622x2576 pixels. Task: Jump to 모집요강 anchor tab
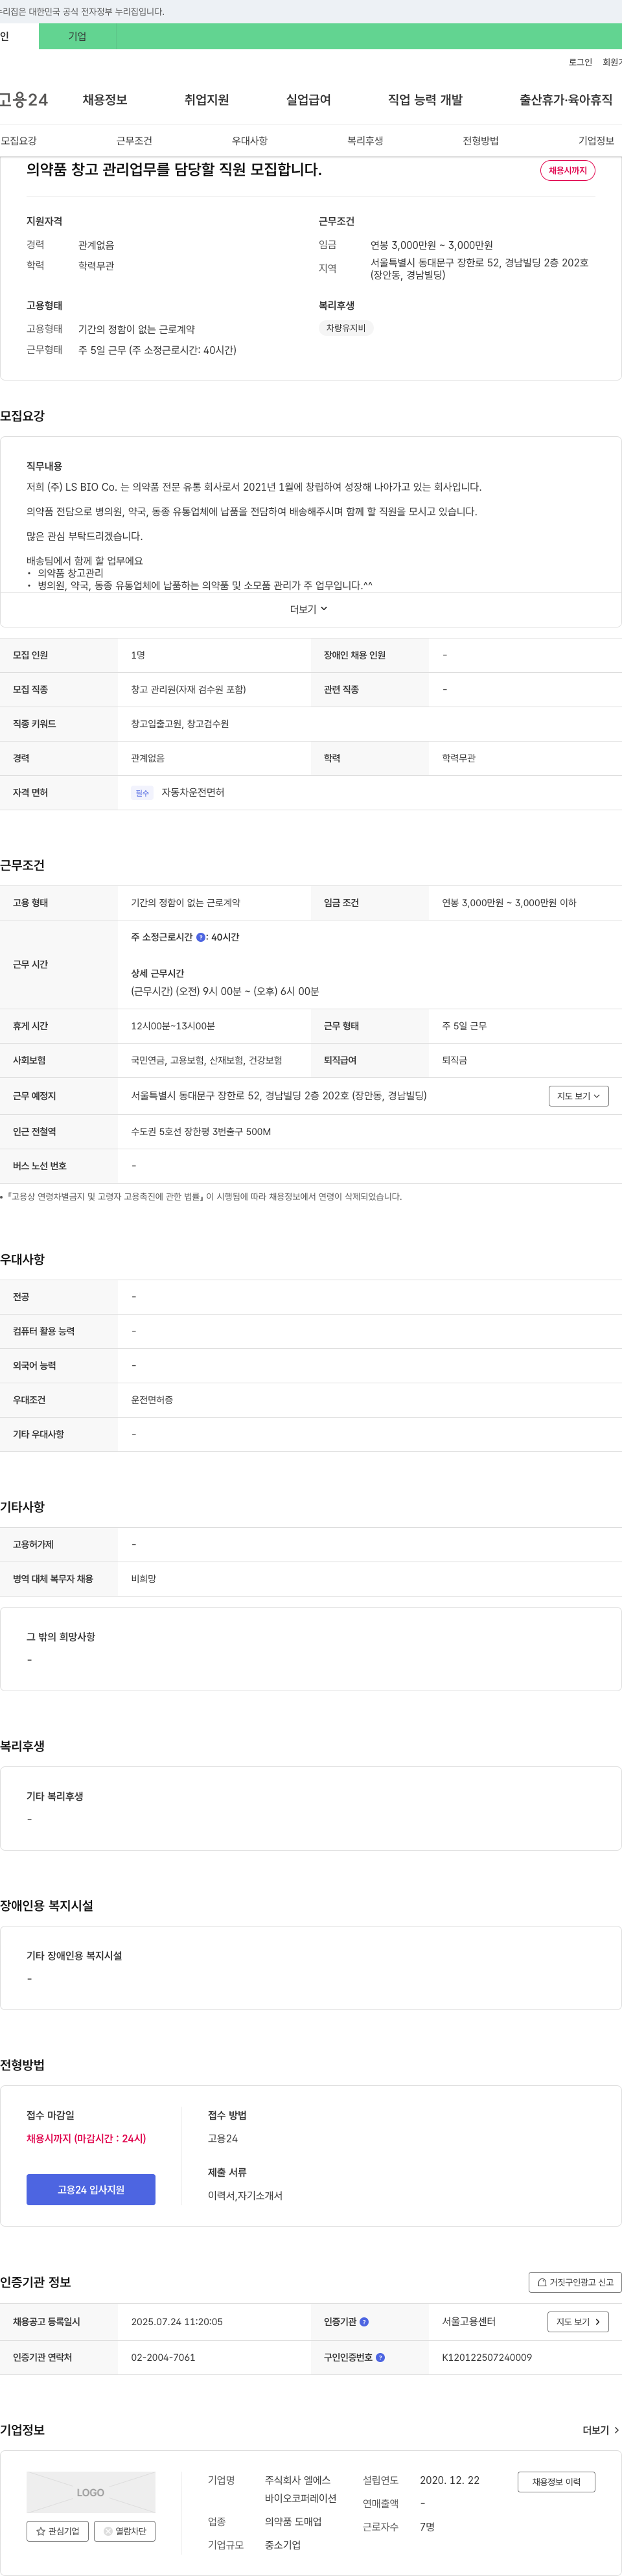point(19,141)
